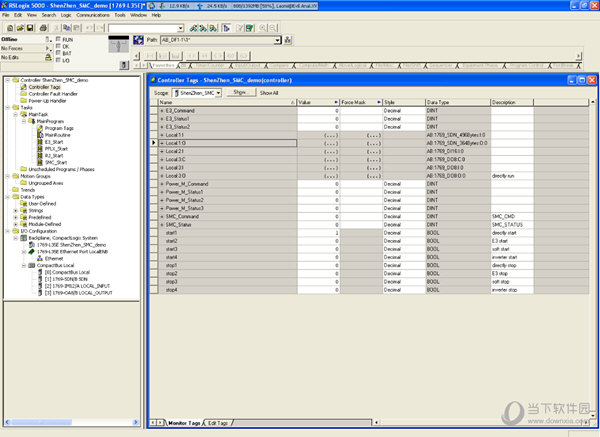
Task: Collapse the CompactBus Local tree node
Action: (24, 265)
